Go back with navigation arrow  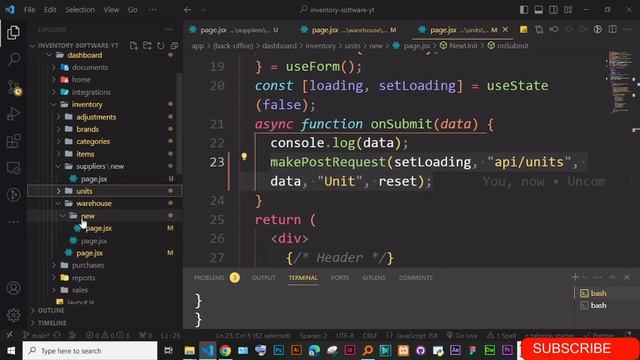pyautogui.click(x=187, y=10)
